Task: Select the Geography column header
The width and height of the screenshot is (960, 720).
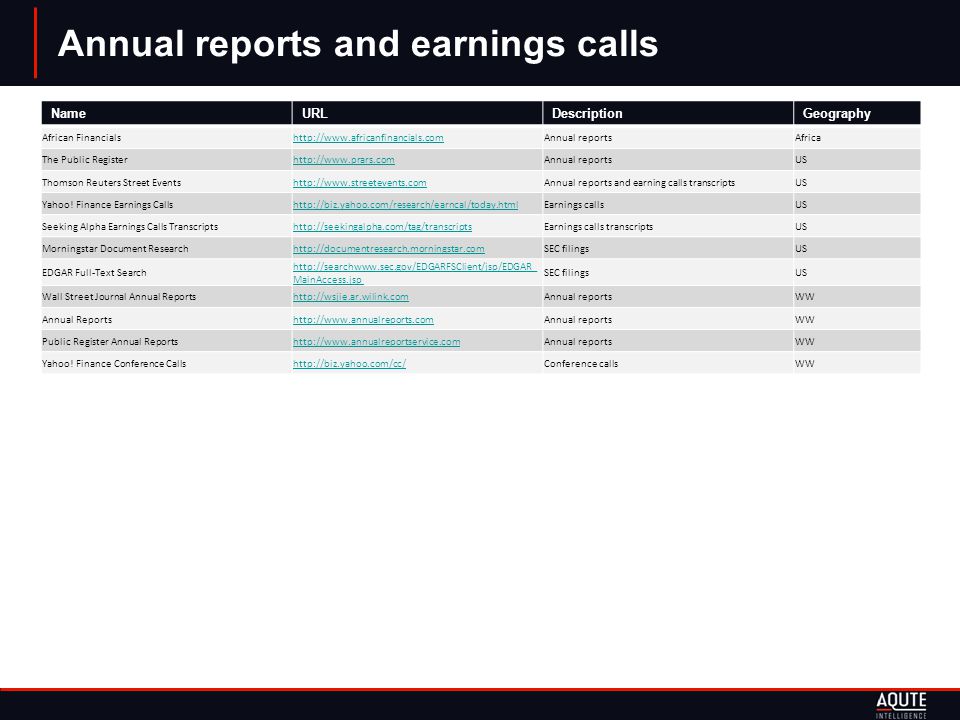Action: [857, 113]
